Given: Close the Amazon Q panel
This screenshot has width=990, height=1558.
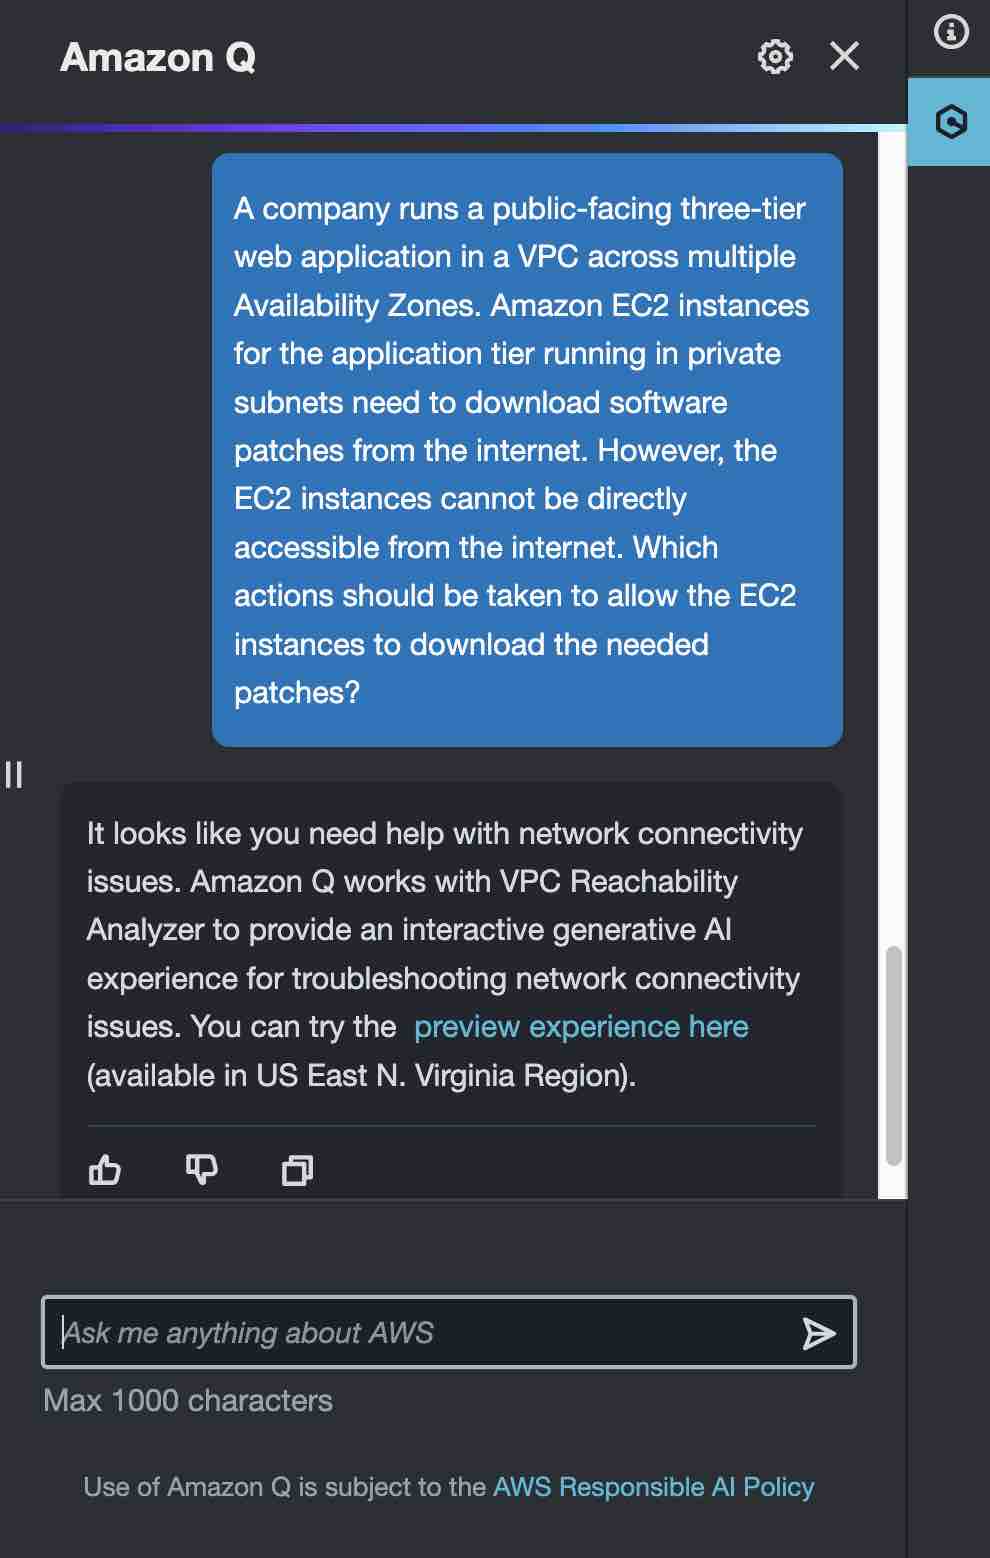Looking at the screenshot, I should point(845,56).
